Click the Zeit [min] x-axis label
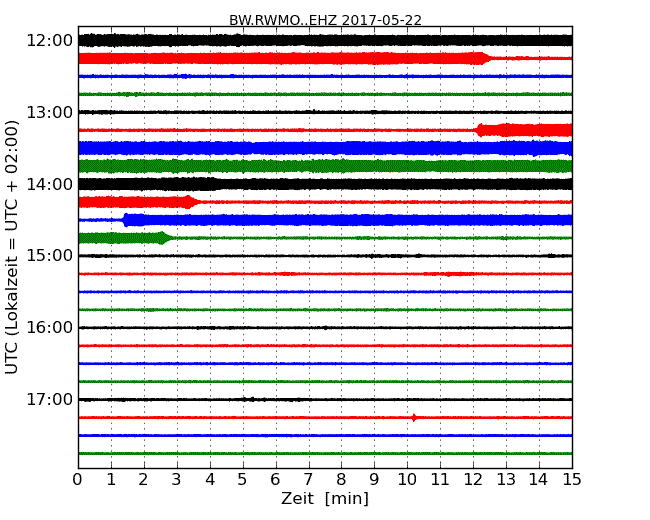 [325, 498]
